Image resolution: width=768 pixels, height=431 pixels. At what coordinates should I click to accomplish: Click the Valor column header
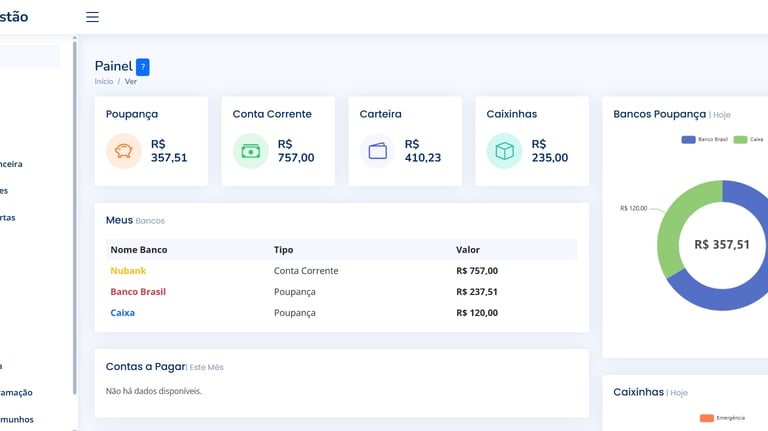pos(468,250)
